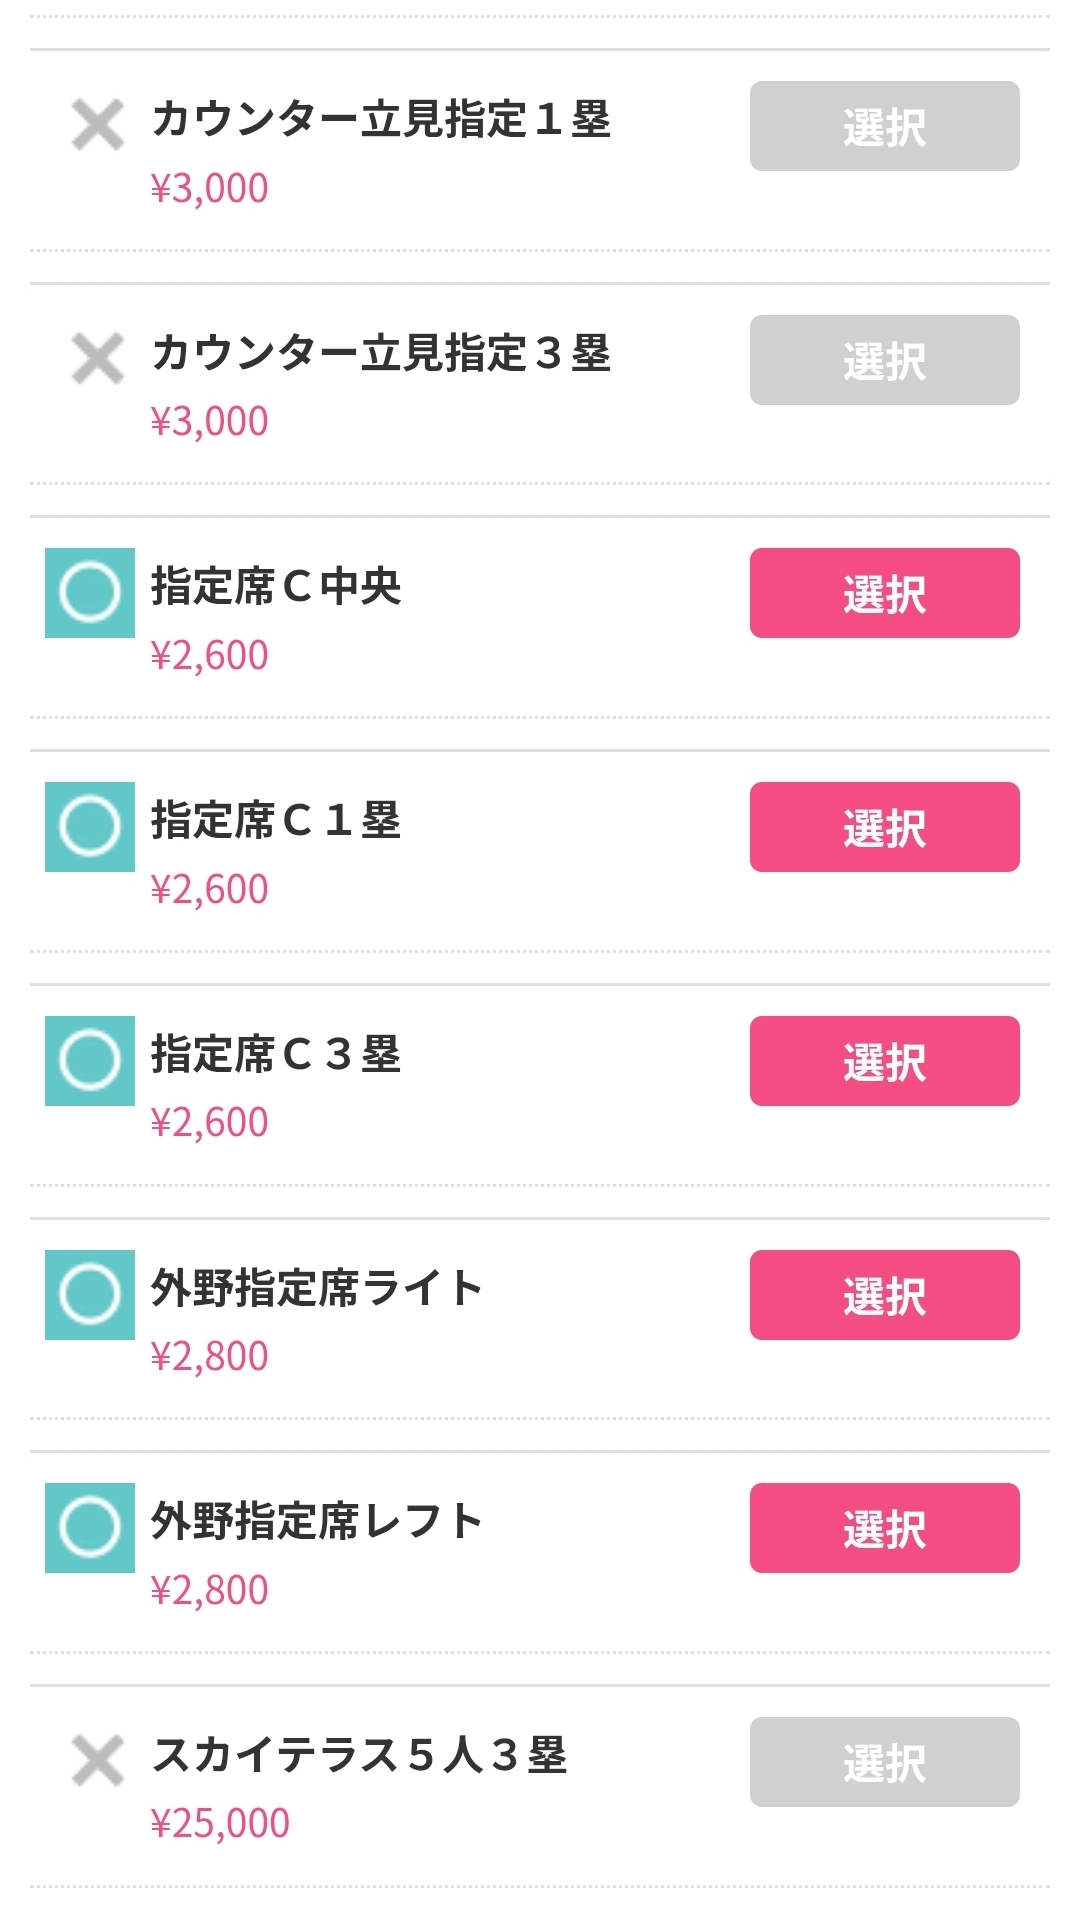
Task: Click availability circle icon for 指定席Ｃ中央
Action: [x=90, y=593]
